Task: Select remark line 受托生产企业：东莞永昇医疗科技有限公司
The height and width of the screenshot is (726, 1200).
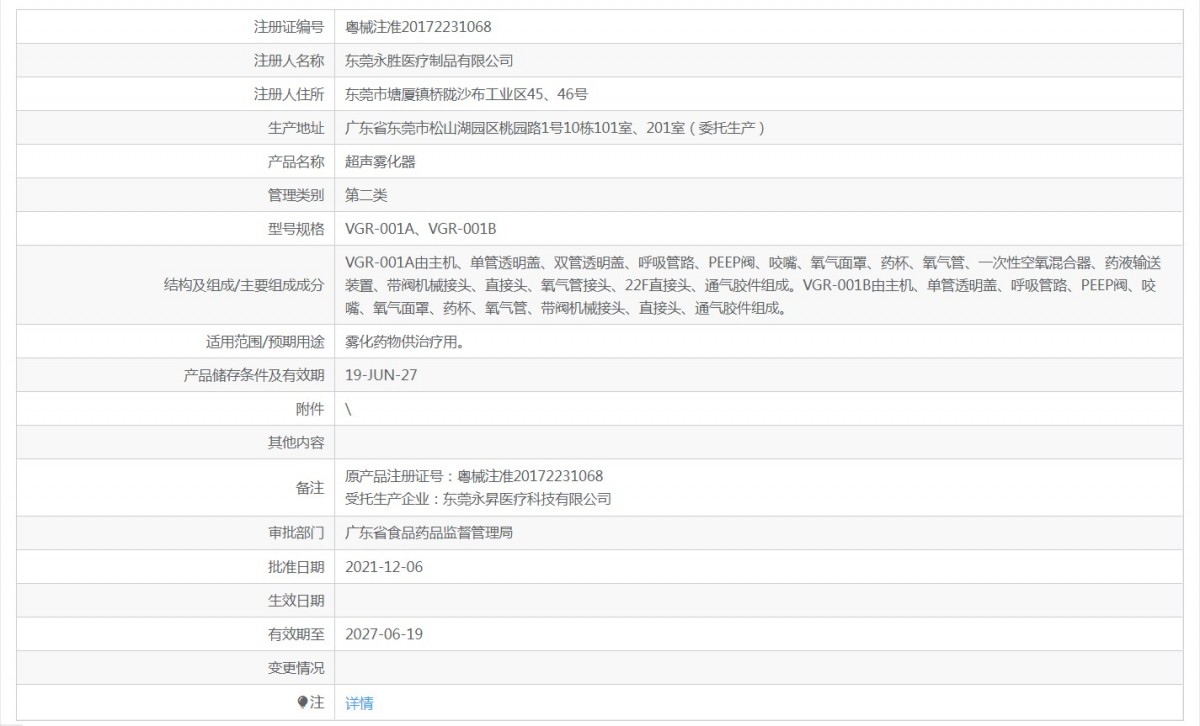Action: [x=478, y=498]
